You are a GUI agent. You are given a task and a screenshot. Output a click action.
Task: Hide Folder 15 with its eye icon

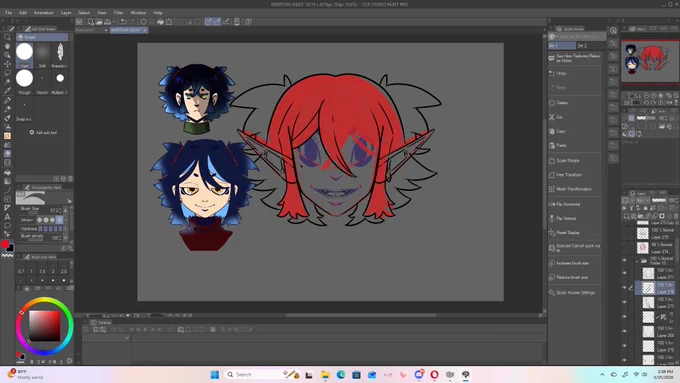[x=624, y=261]
